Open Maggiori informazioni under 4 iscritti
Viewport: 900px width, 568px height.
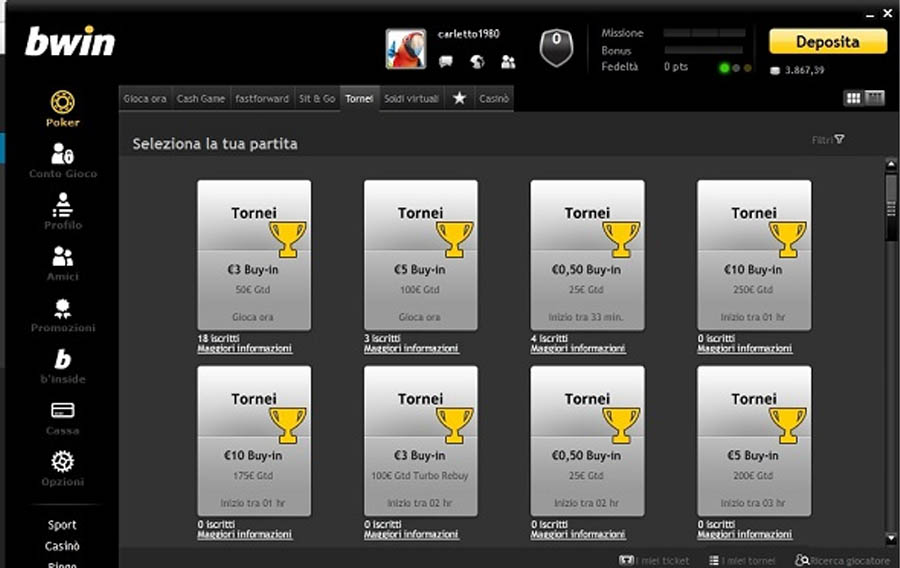[578, 348]
